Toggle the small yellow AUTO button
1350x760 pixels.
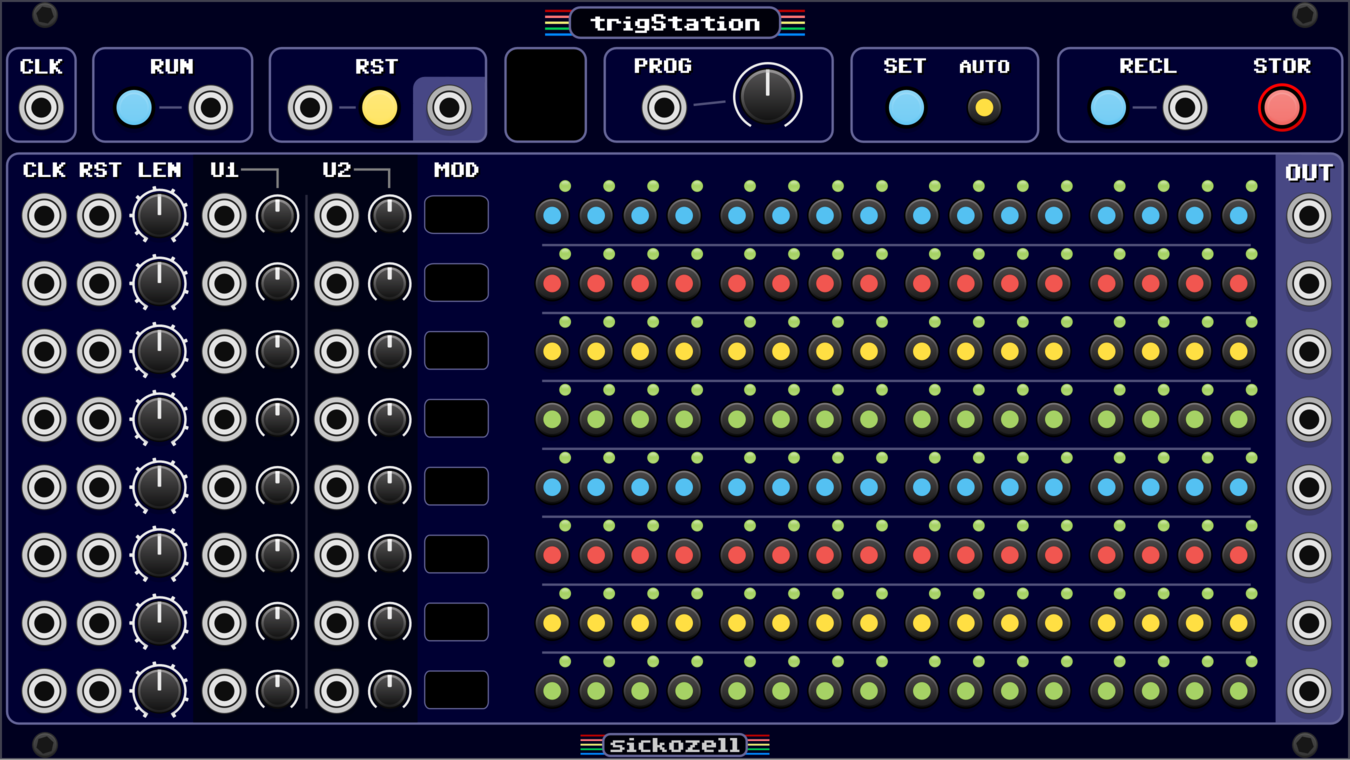click(984, 107)
